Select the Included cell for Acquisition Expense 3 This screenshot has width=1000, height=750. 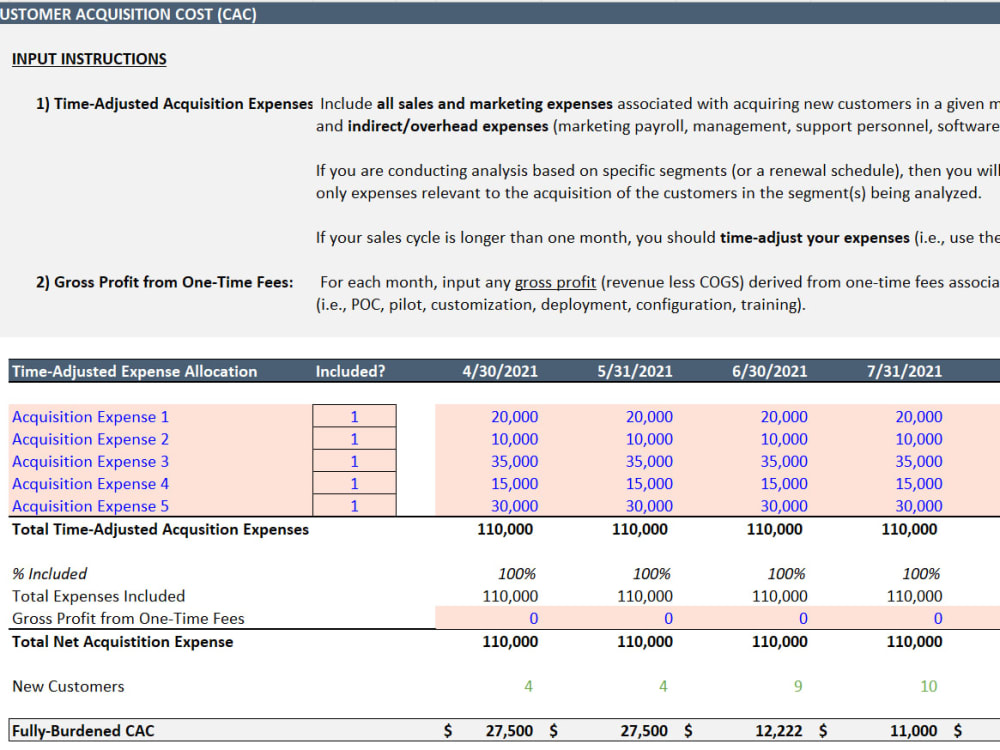pos(354,461)
